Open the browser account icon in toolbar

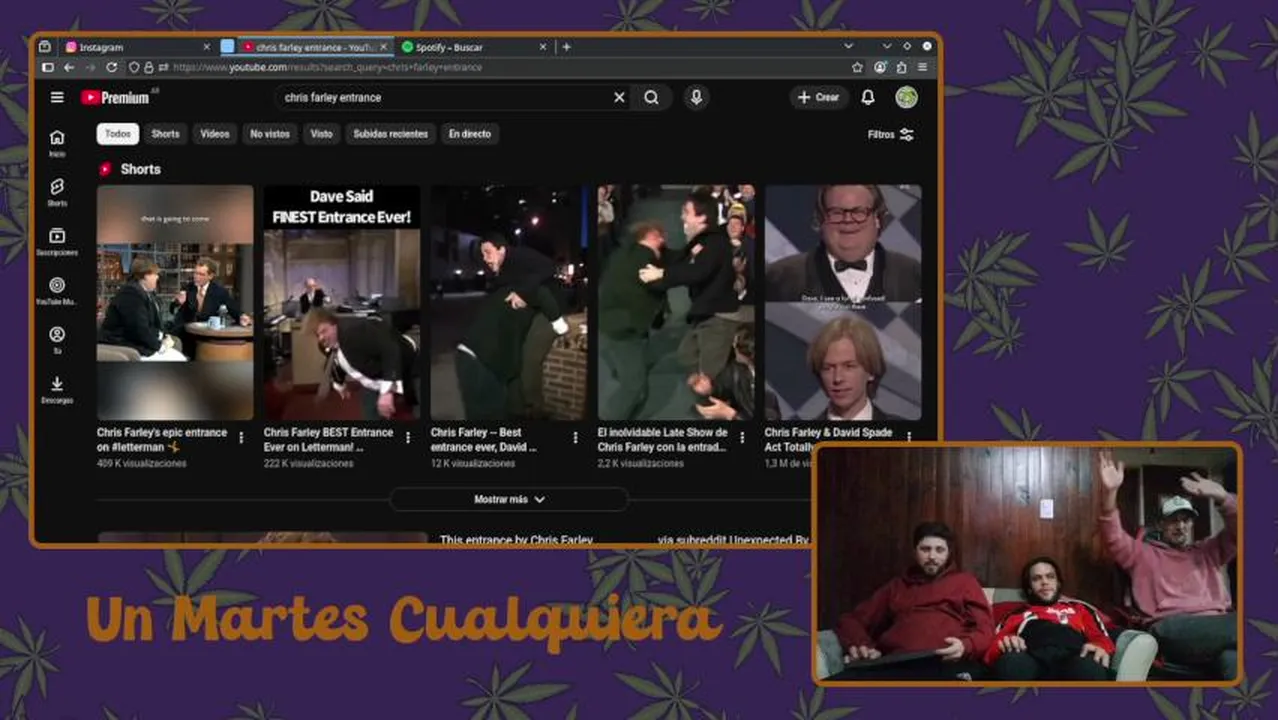coord(880,67)
